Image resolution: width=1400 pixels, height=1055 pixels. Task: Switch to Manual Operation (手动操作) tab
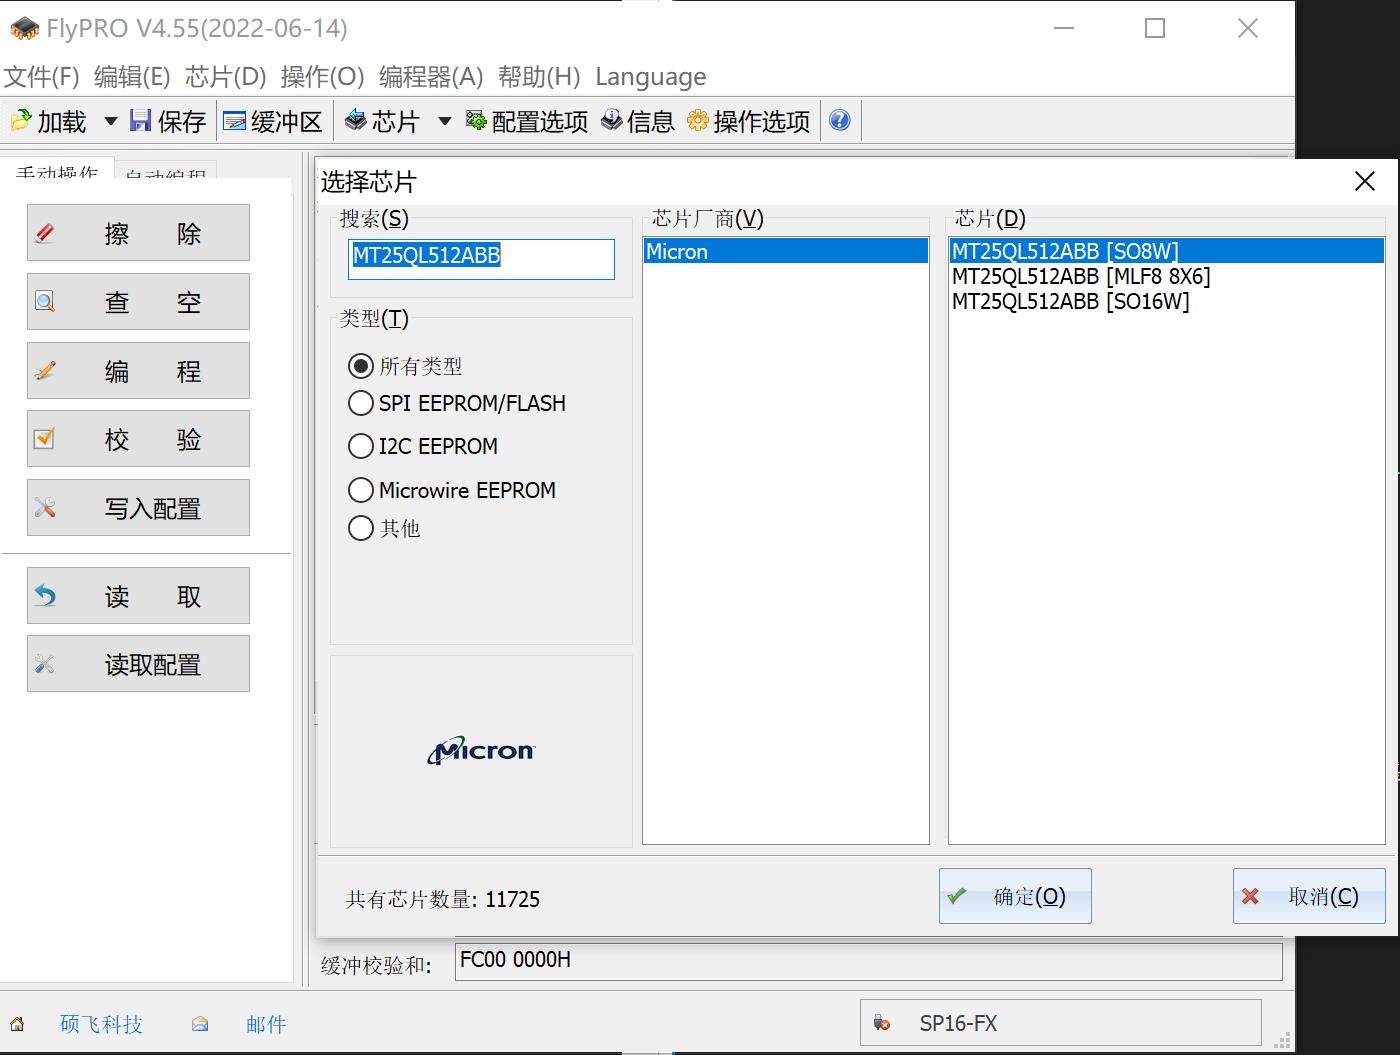pyautogui.click(x=57, y=171)
